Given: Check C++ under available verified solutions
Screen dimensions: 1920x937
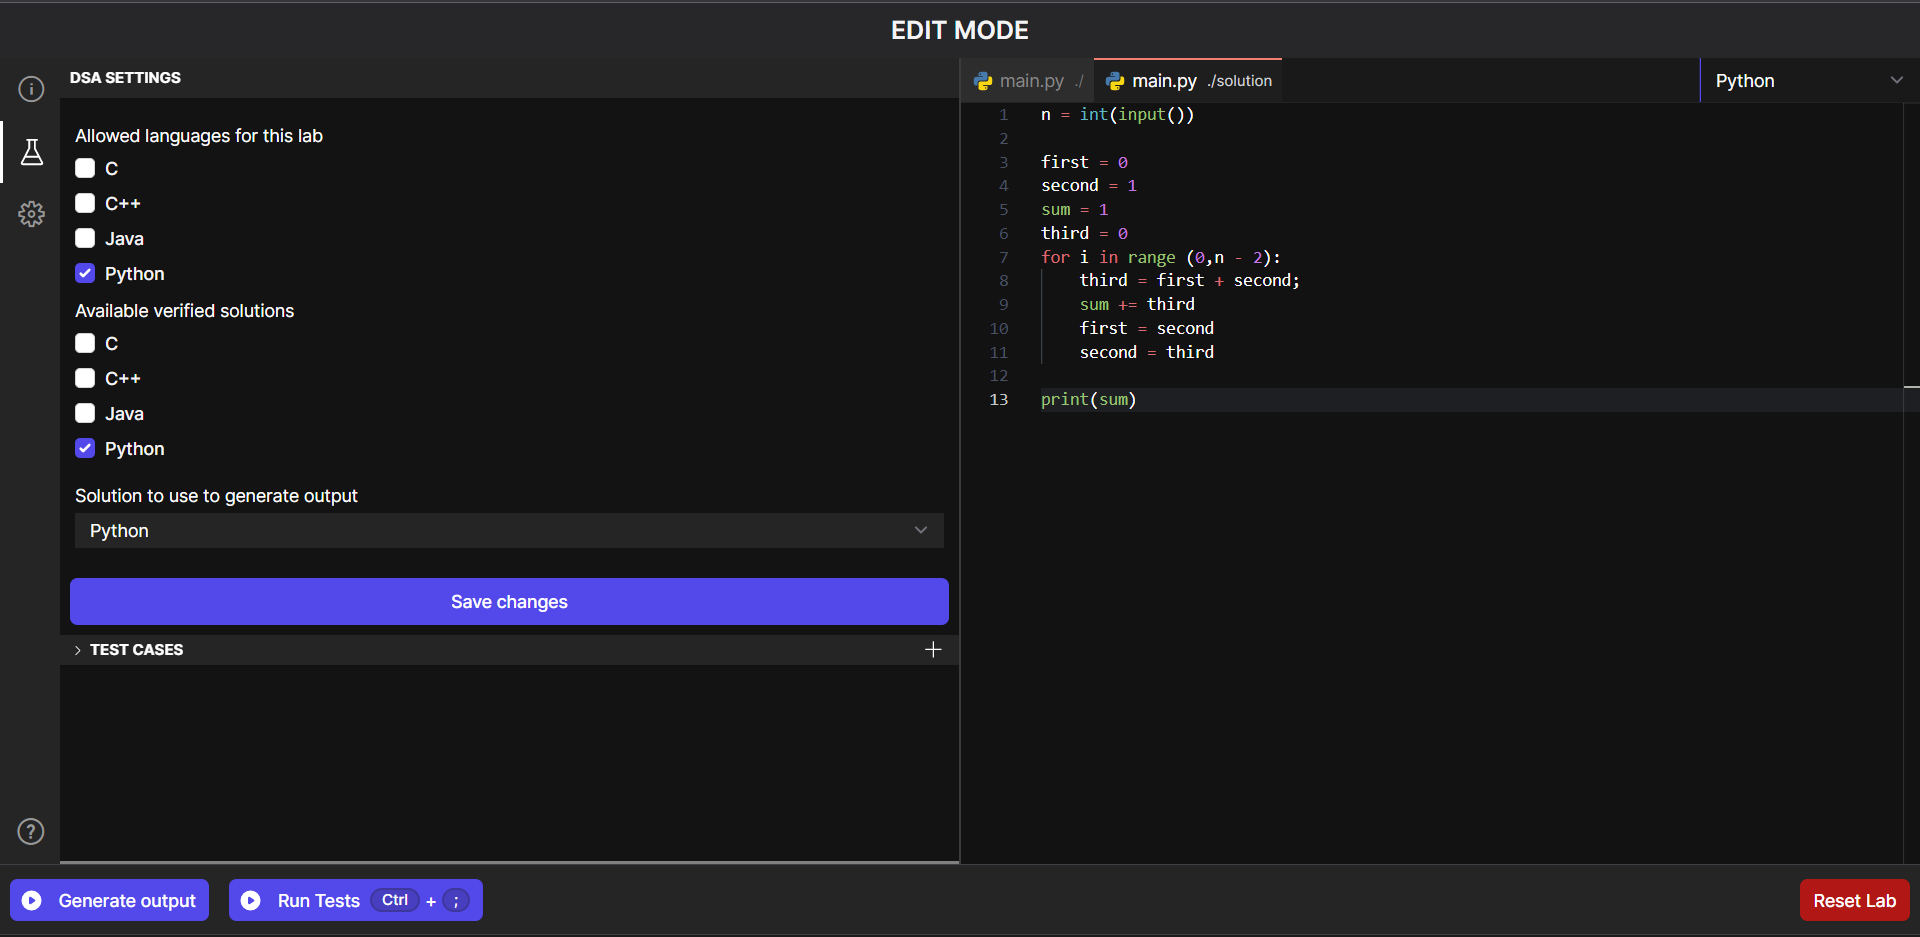Looking at the screenshot, I should [x=85, y=379].
